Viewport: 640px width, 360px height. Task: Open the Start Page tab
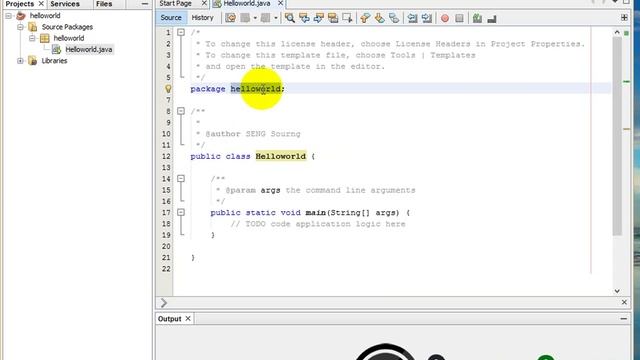[176, 3]
